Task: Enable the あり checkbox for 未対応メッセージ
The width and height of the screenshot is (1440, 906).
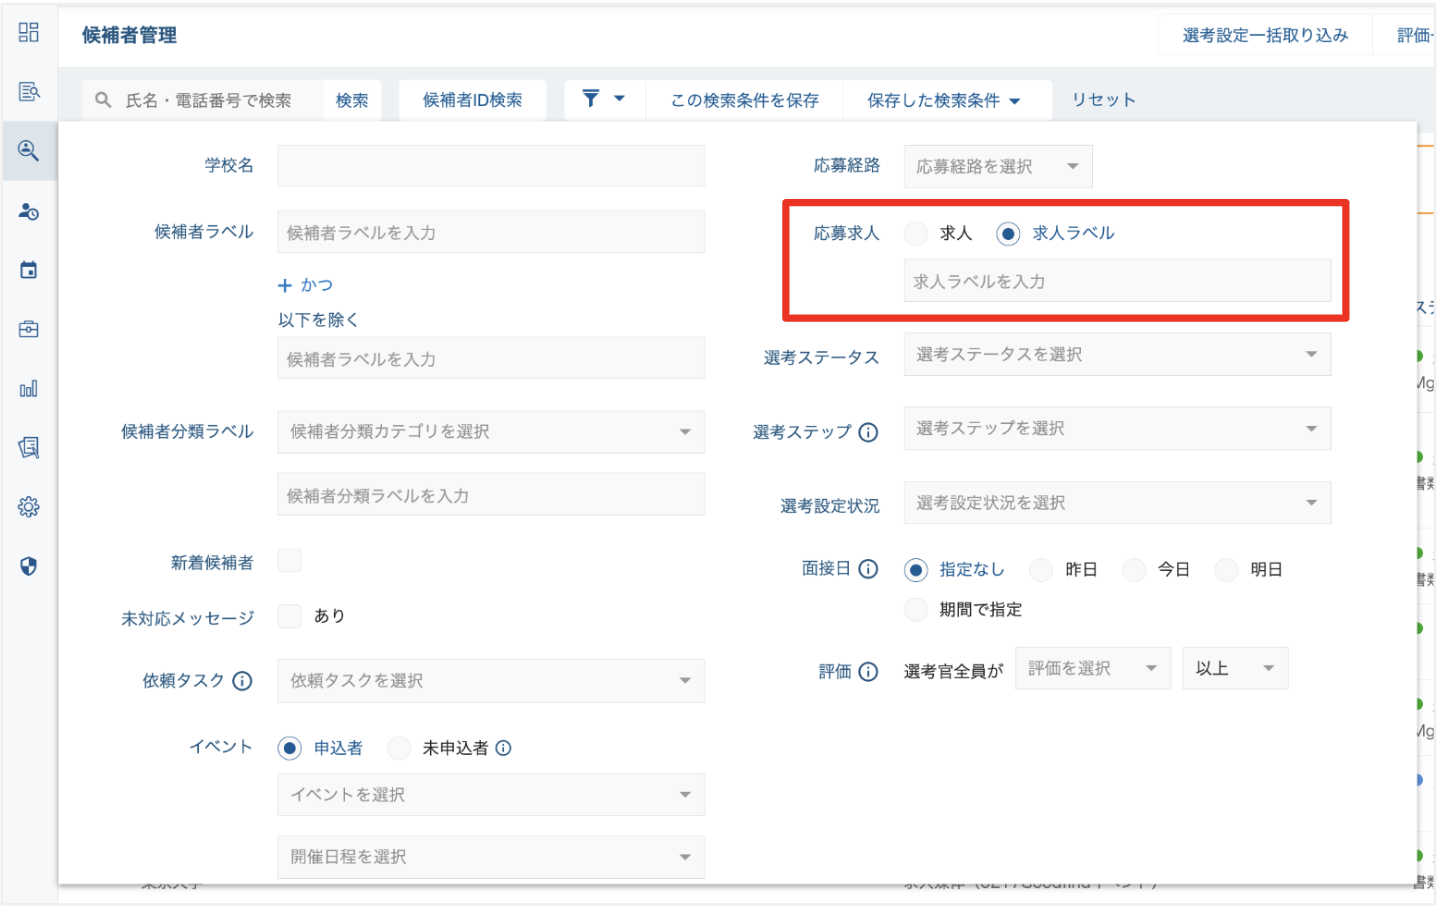Action: 289,616
